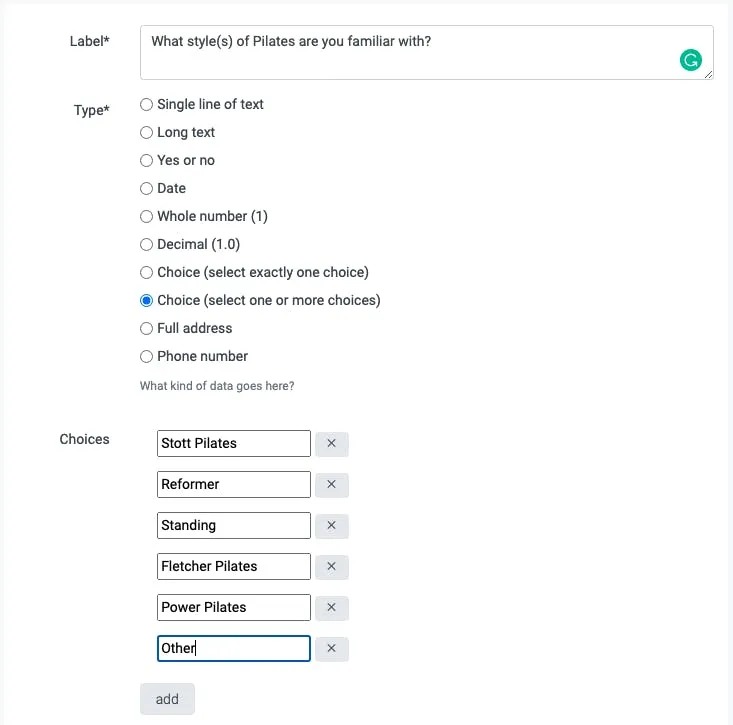Delete the Standing choice
733x725 pixels.
[331, 526]
